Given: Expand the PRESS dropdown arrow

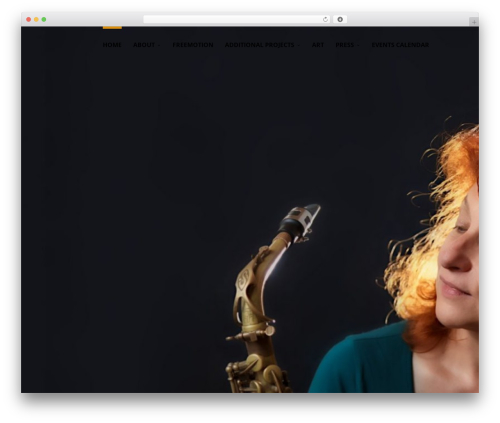Looking at the screenshot, I should tap(358, 45).
